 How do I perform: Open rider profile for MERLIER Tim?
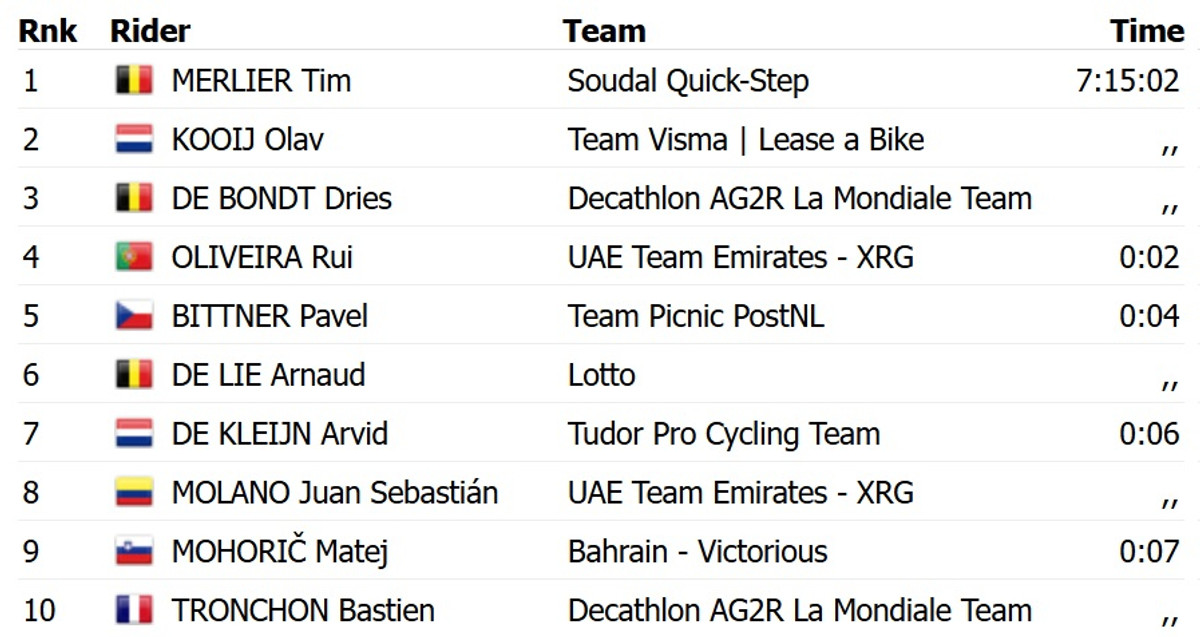(261, 81)
